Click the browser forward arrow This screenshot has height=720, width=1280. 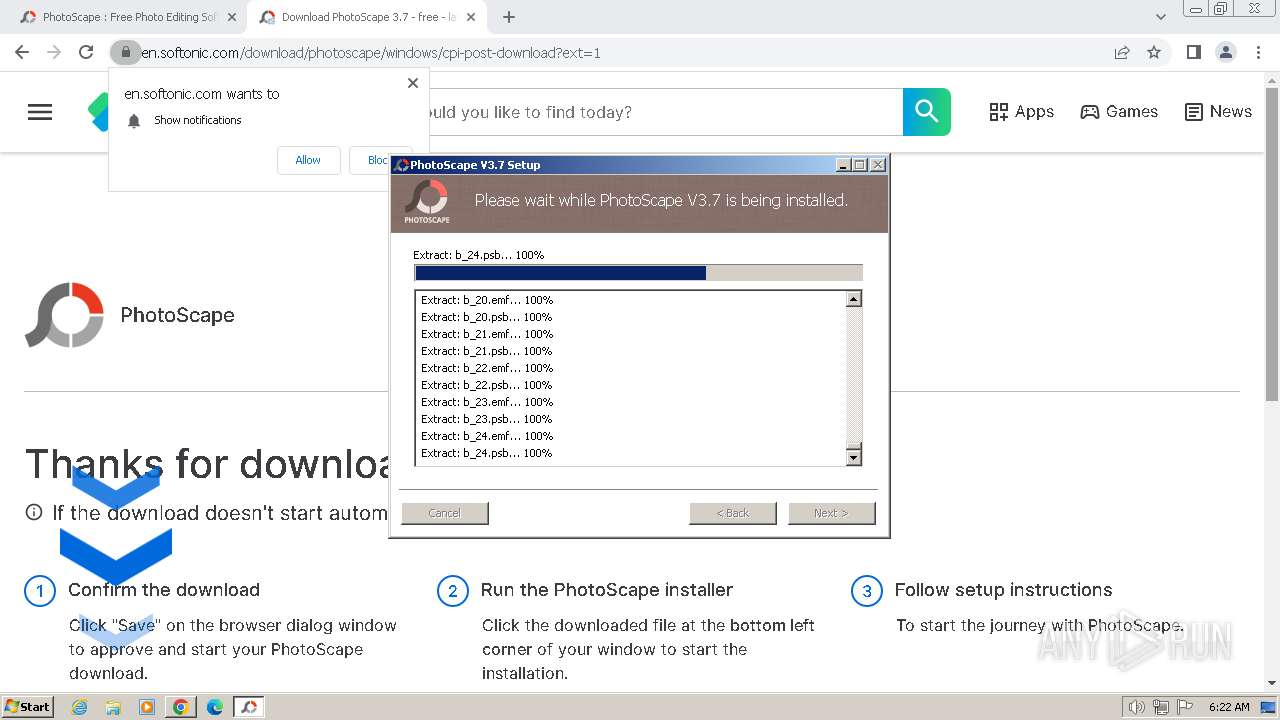tap(54, 53)
